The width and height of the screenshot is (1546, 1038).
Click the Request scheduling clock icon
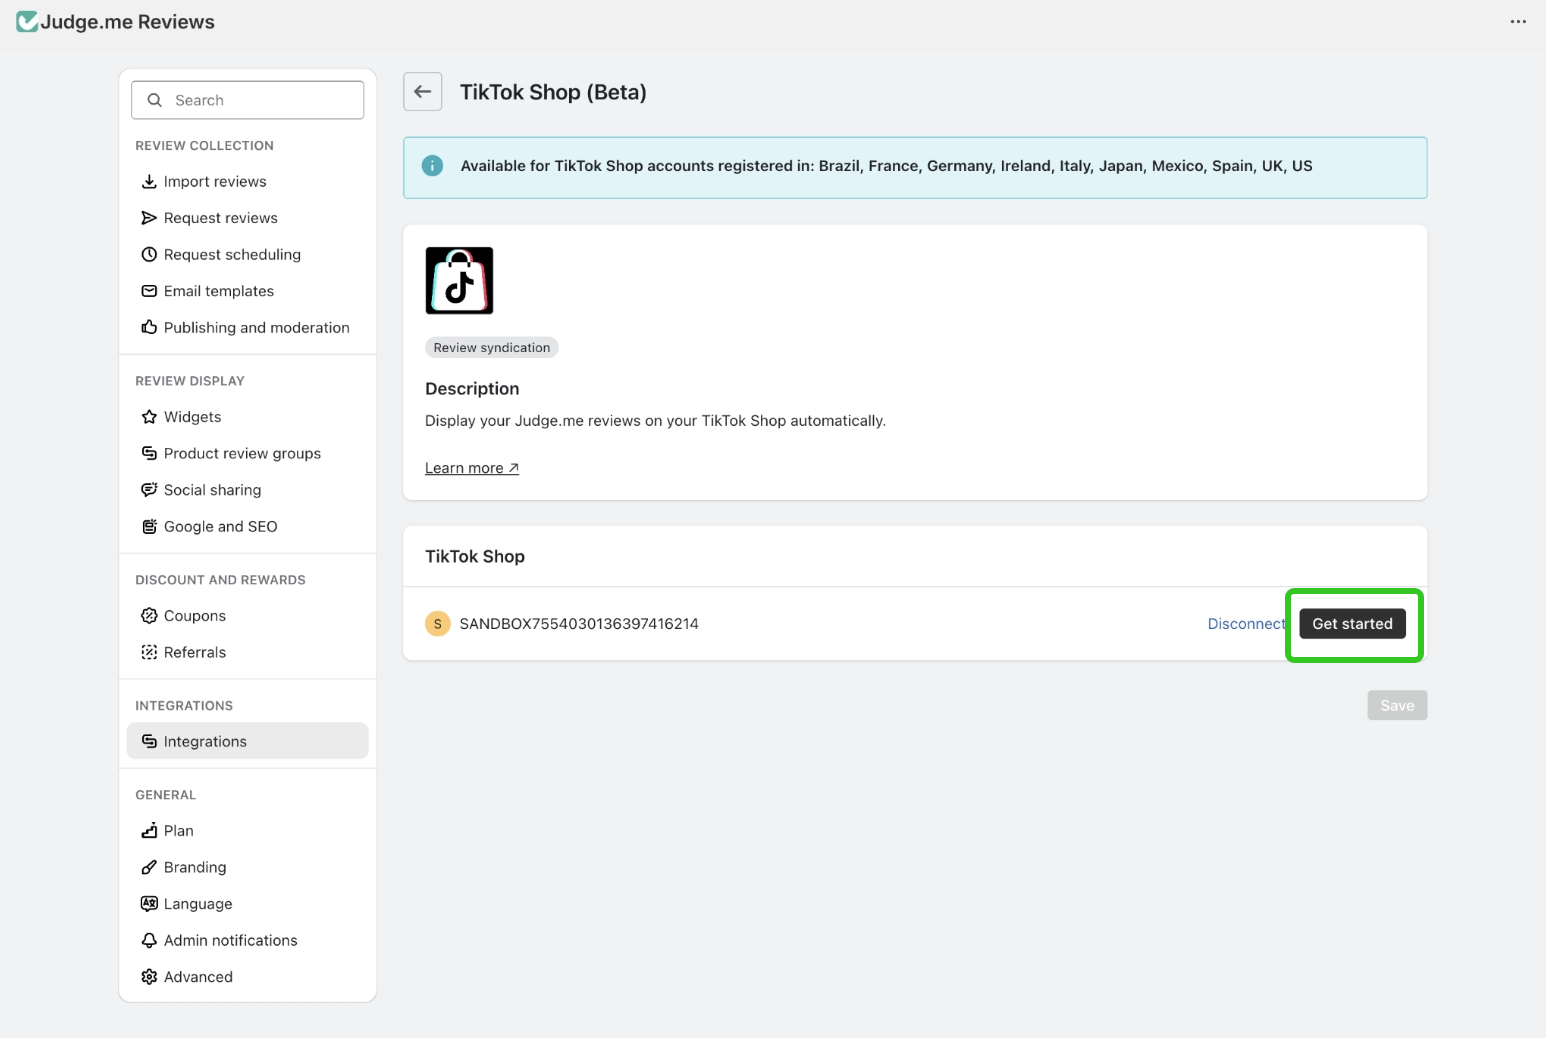click(149, 254)
